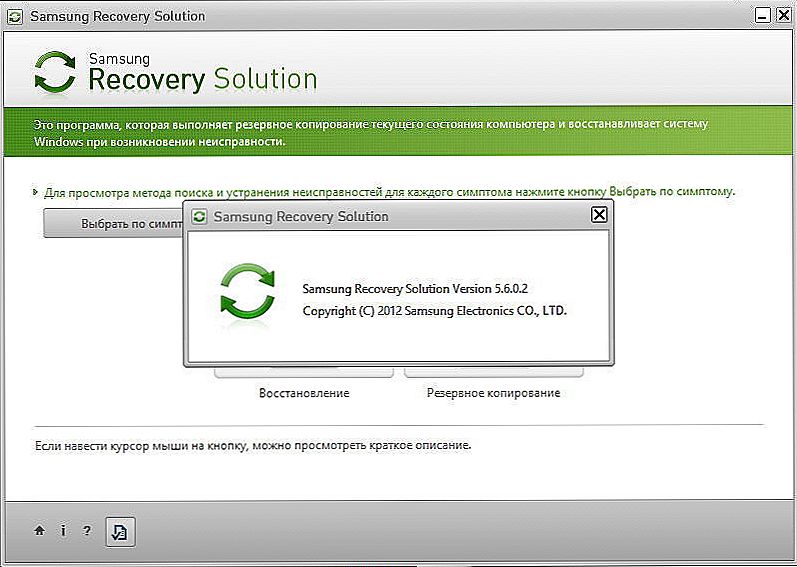The width and height of the screenshot is (797, 567).
Task: Click the arrow bullet before Для просмотра метода
Action: click(x=35, y=192)
